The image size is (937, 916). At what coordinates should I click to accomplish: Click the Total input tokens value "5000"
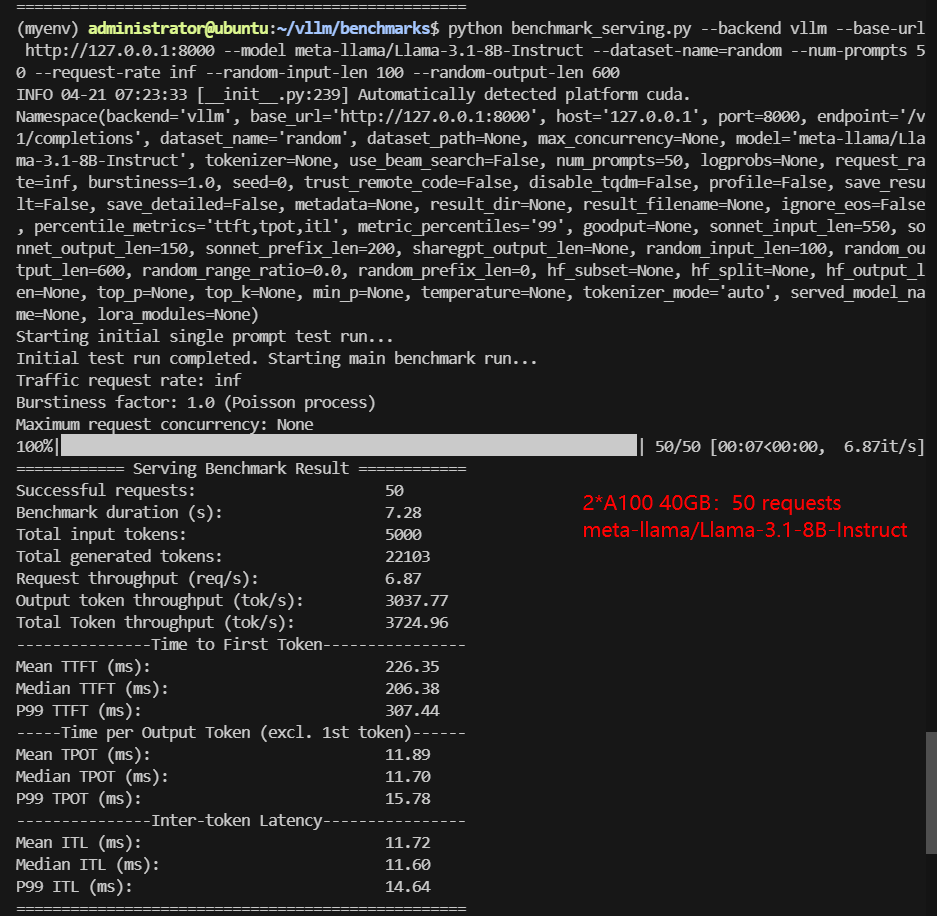click(403, 535)
